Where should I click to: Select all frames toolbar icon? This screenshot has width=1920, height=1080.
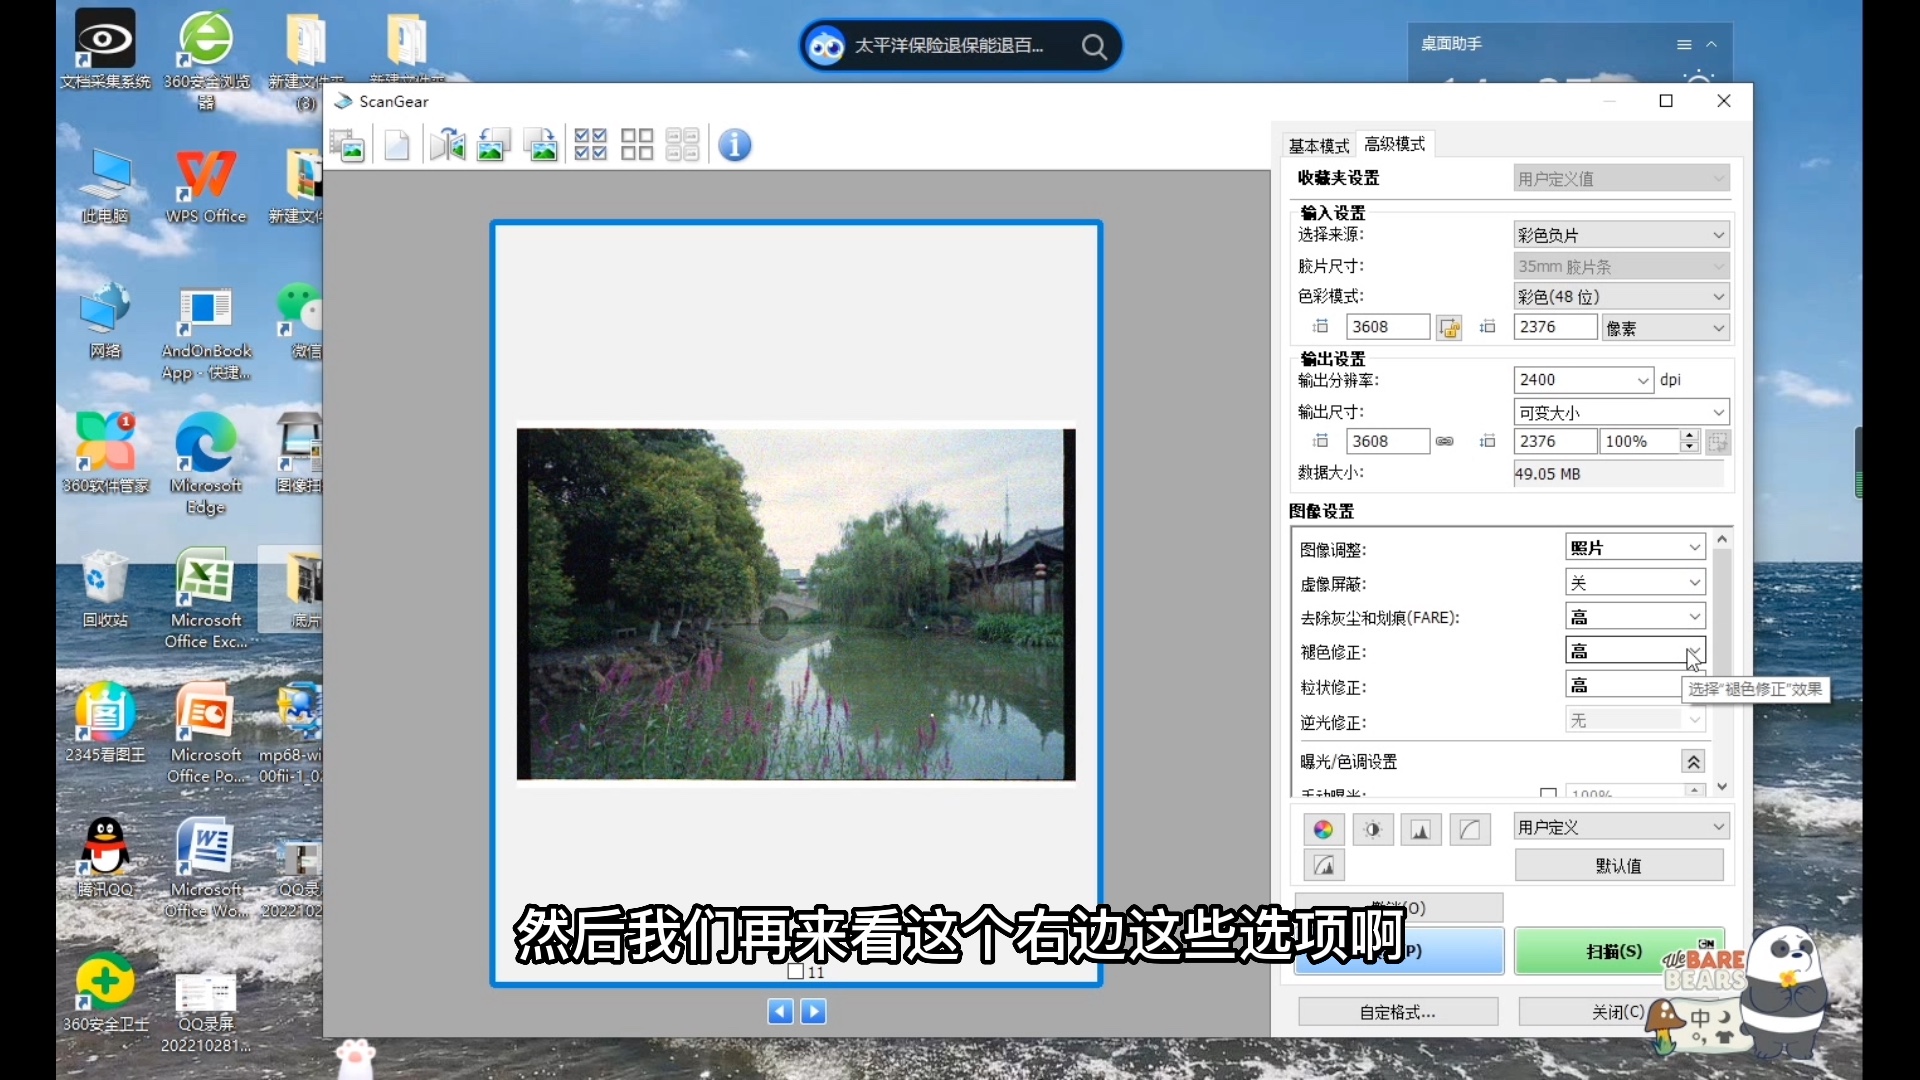[591, 145]
